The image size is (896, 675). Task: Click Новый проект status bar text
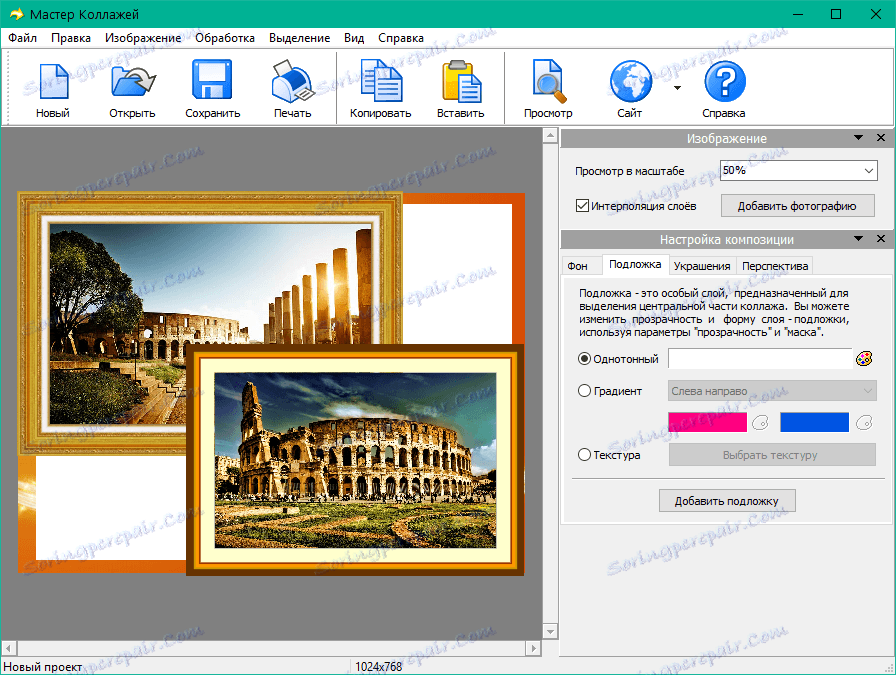click(43, 666)
